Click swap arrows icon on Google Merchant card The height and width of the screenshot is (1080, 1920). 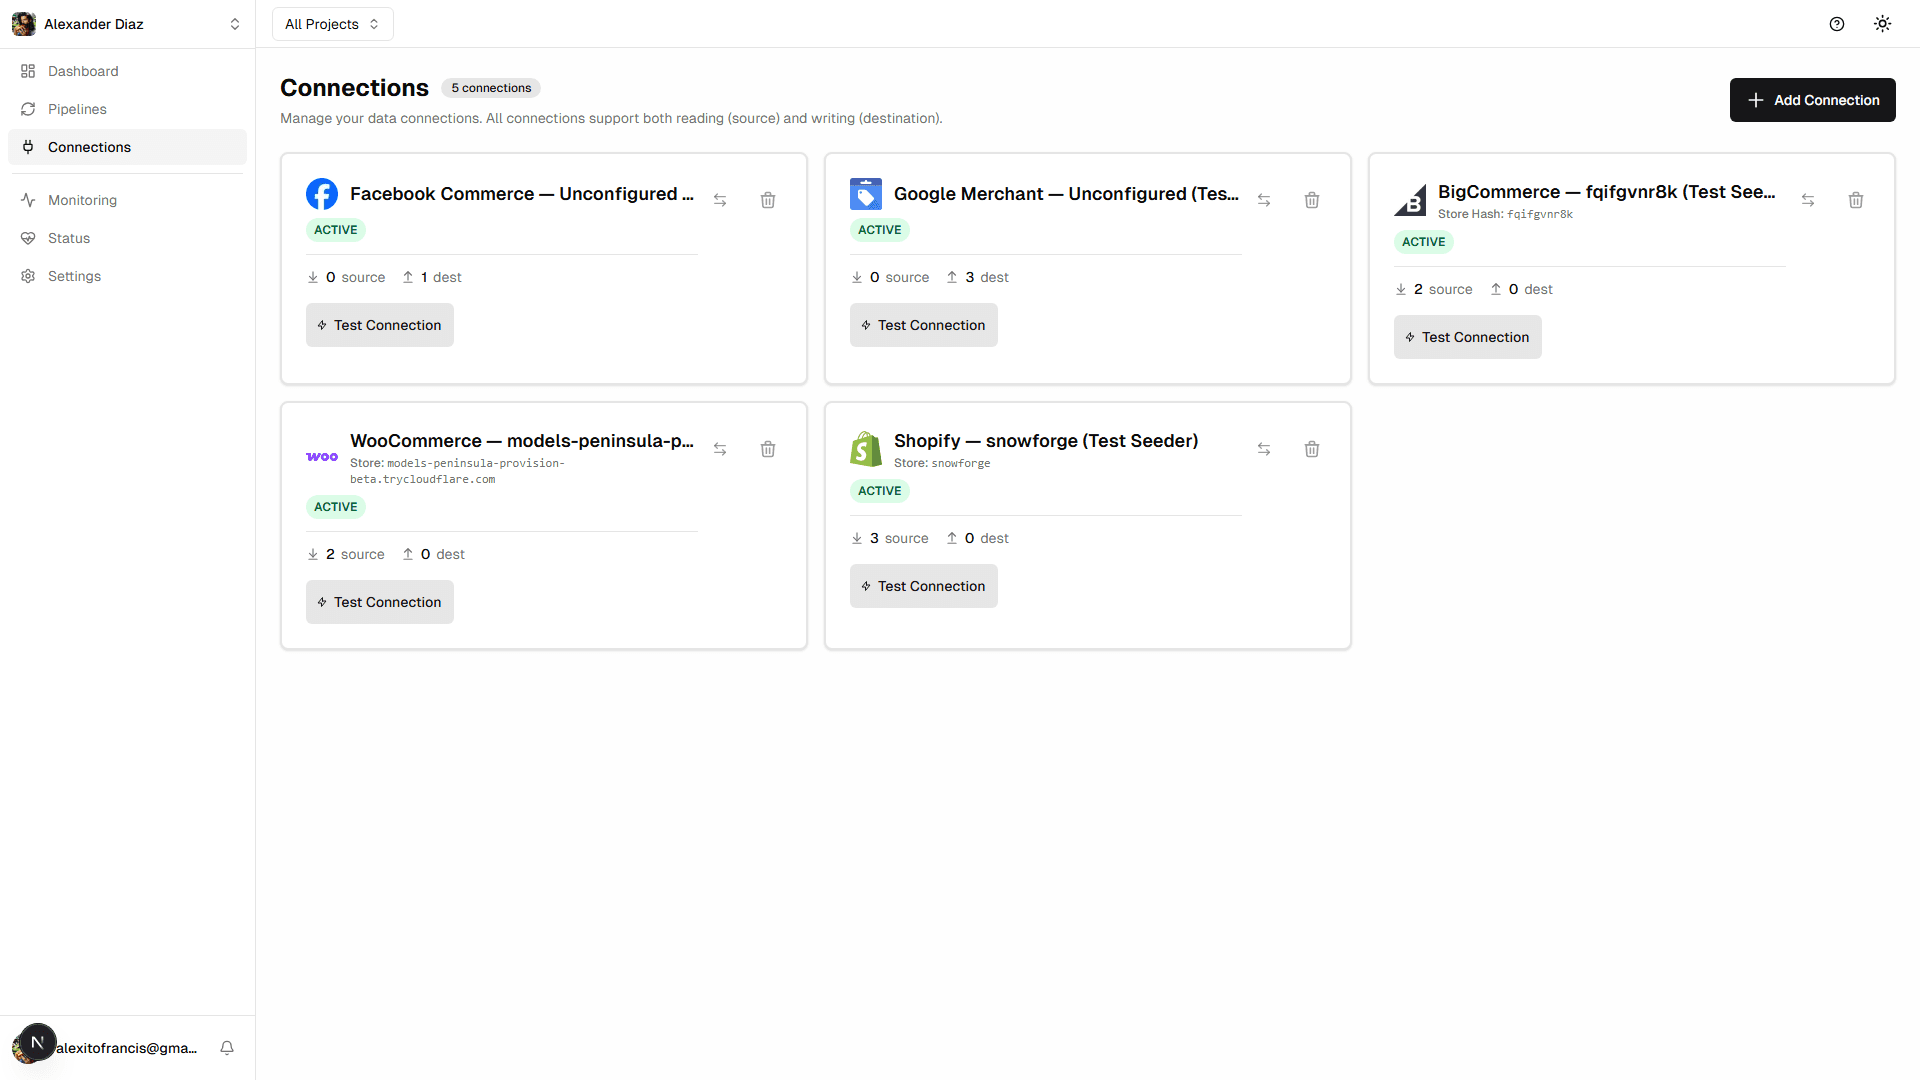pos(1264,200)
